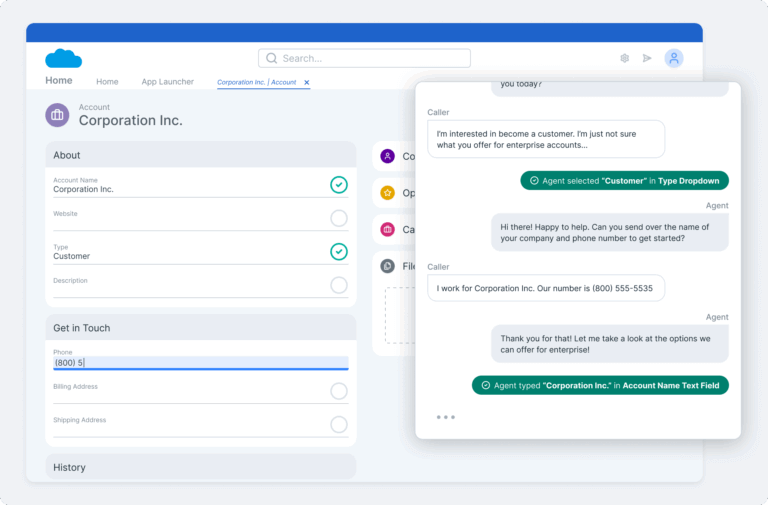This screenshot has width=768, height=505.
Task: Open the user profile avatar
Action: [x=674, y=58]
